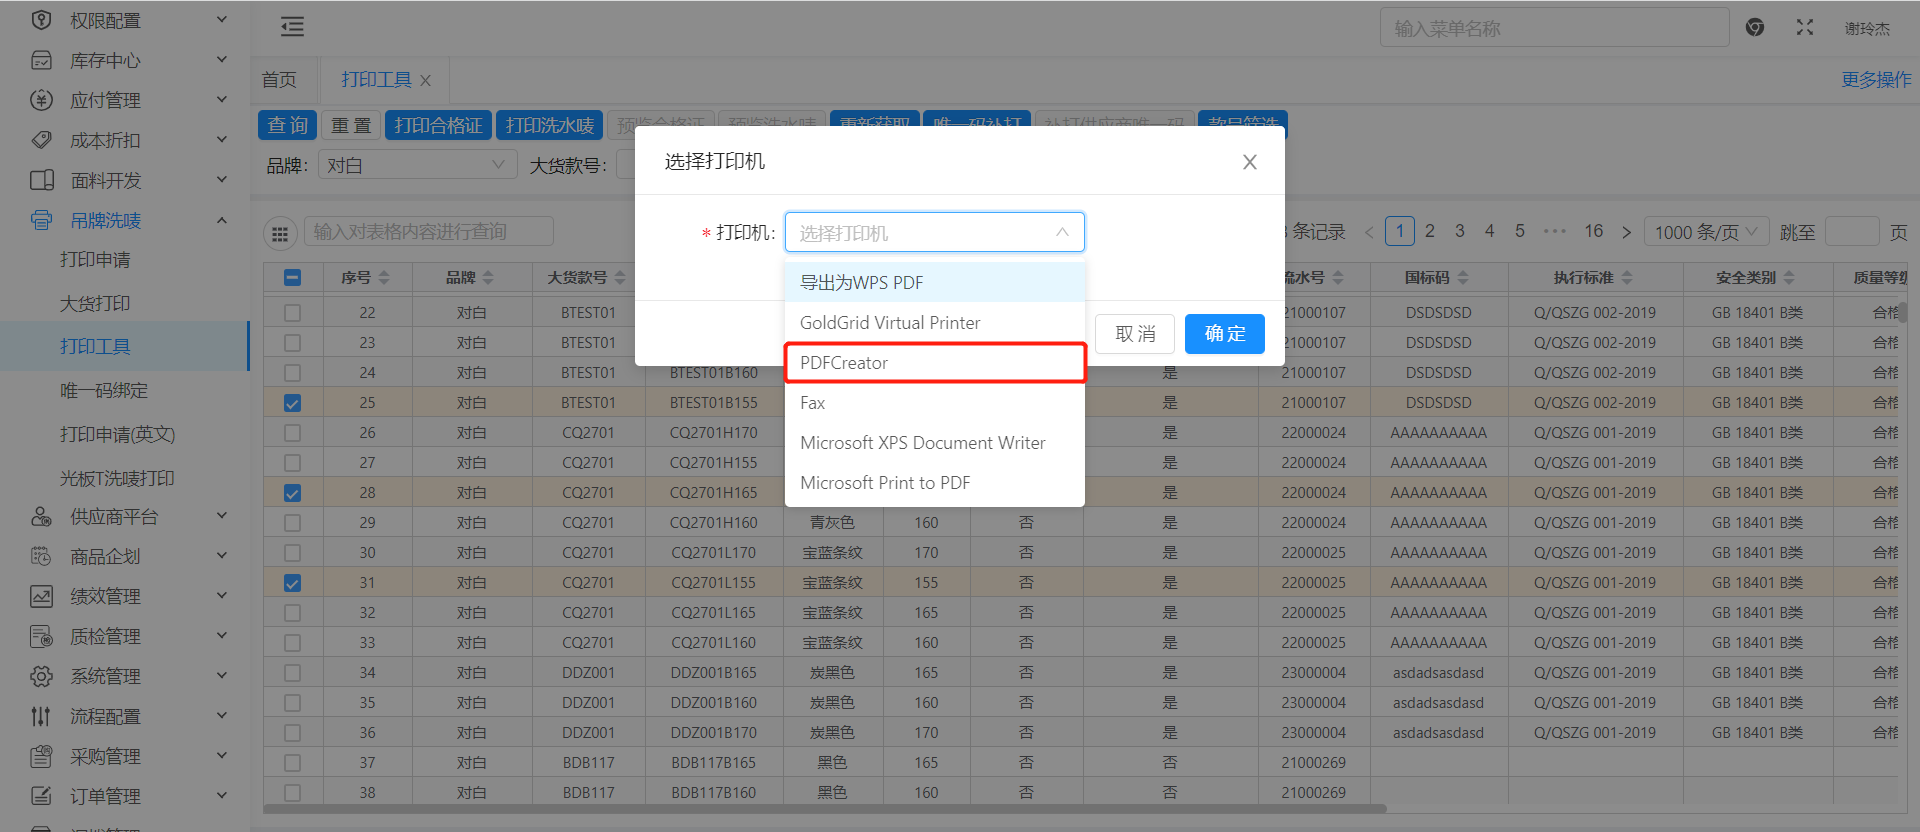Open the 选择打印机 printer dropdown
The image size is (1920, 832).
(x=934, y=233)
